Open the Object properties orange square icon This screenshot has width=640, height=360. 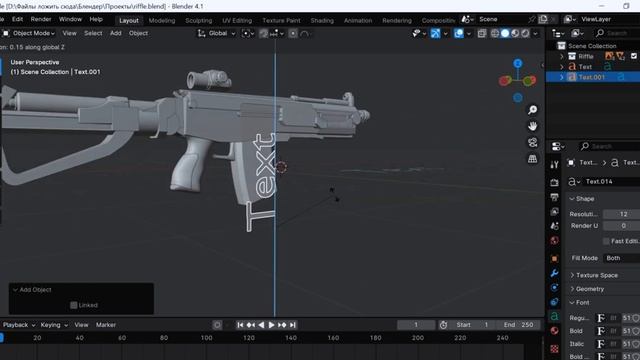point(554,258)
